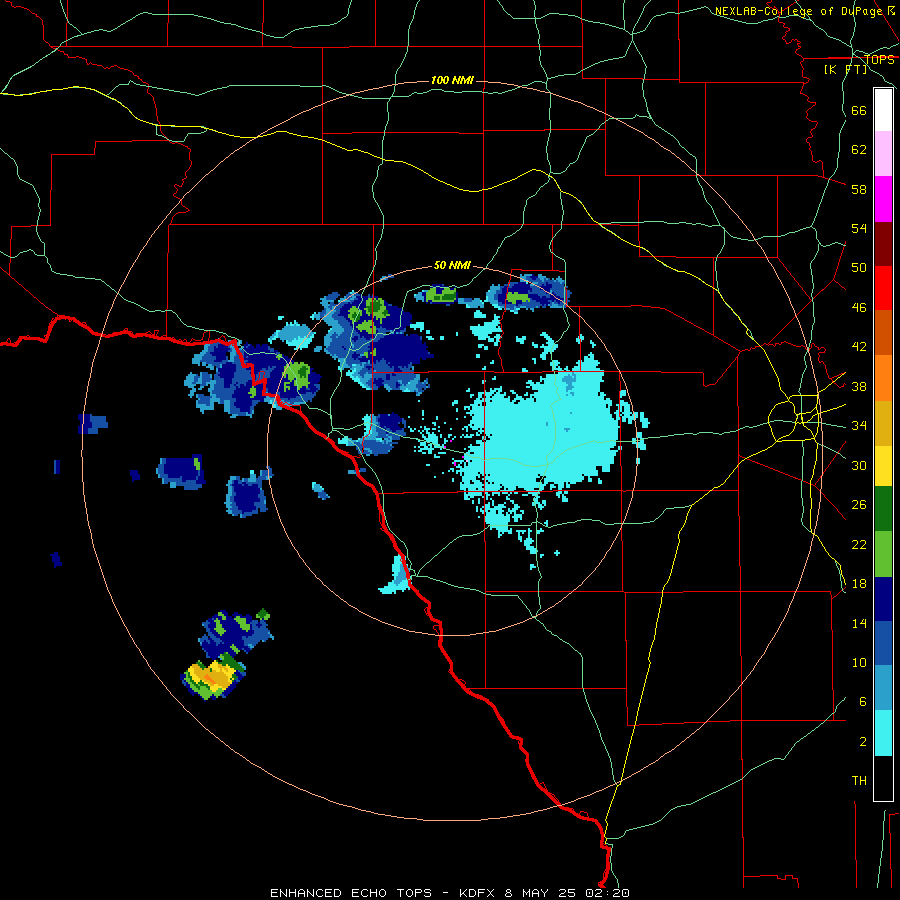Image resolution: width=900 pixels, height=900 pixels.
Task: Click the KDFX station identifier
Action: click(x=476, y=893)
